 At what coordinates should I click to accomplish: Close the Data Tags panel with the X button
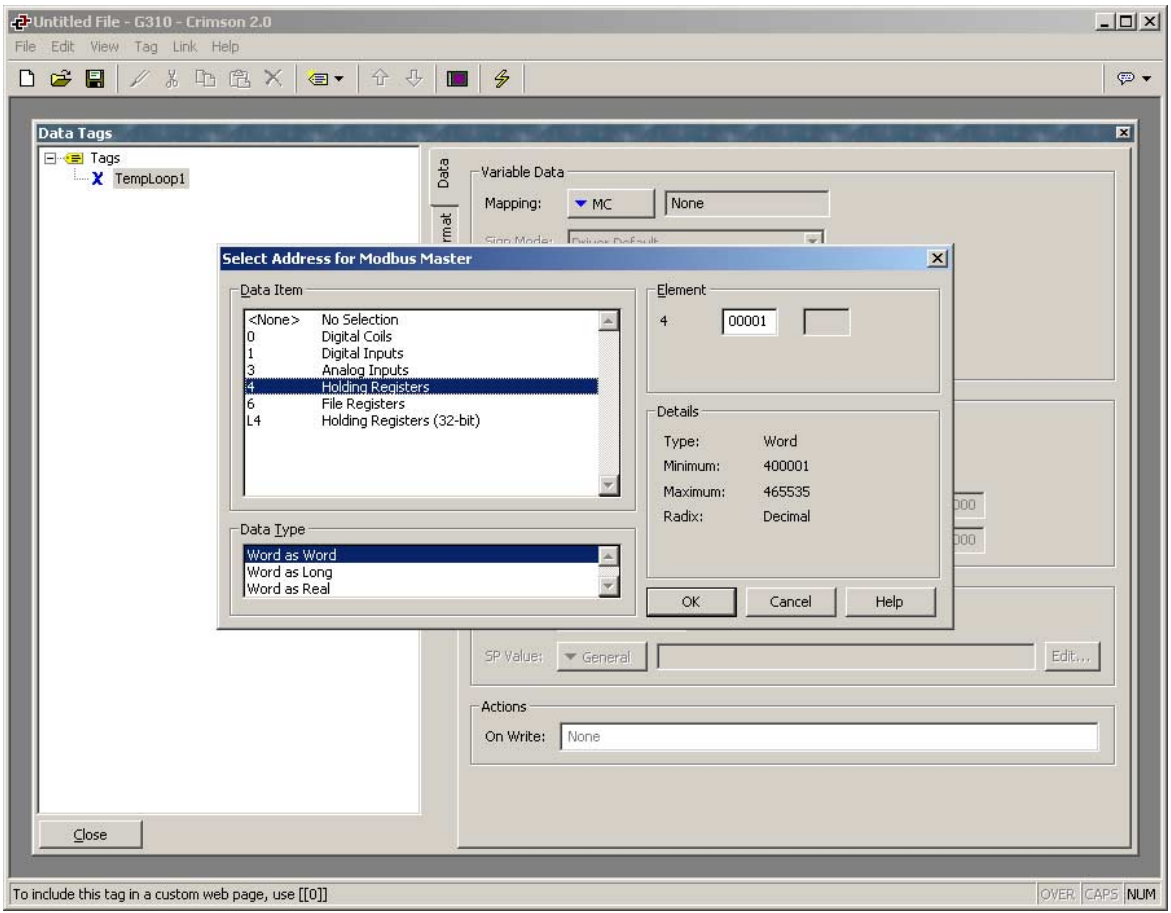(x=1122, y=133)
